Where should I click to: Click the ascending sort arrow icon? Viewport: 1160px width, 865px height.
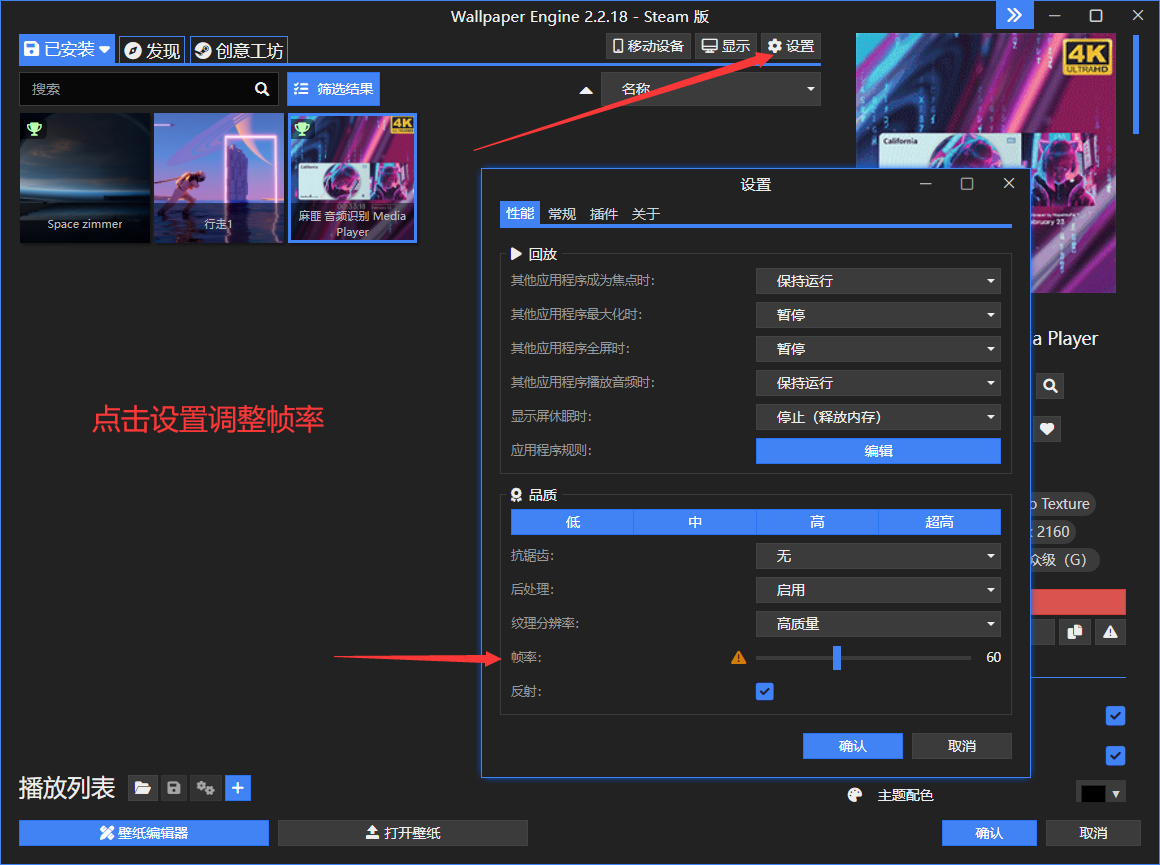coord(586,90)
